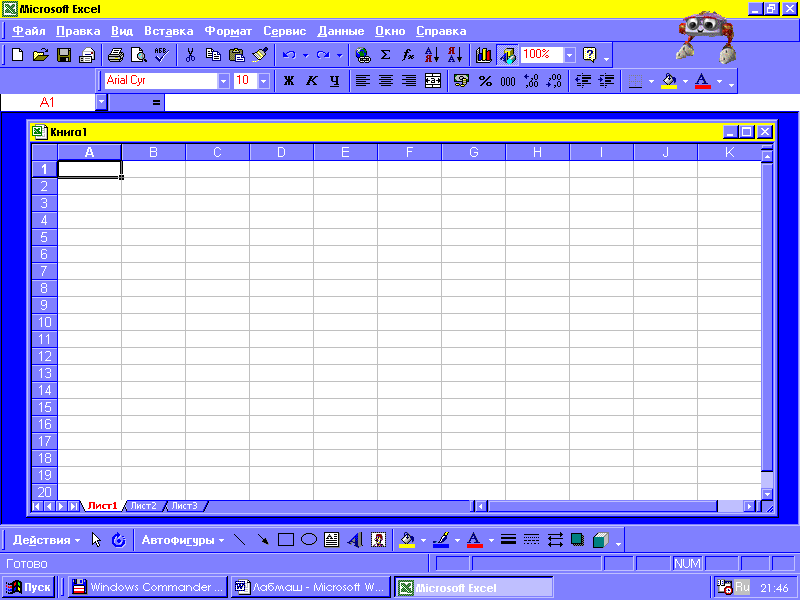Align cell text to the right
This screenshot has height=600, width=800.
pyautogui.click(x=409, y=81)
